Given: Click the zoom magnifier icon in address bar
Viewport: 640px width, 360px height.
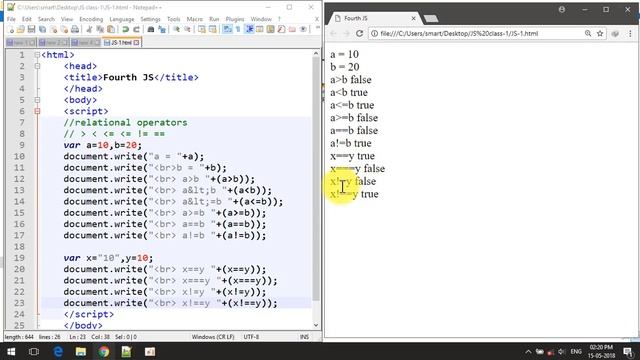Looking at the screenshot, I should pos(588,33).
